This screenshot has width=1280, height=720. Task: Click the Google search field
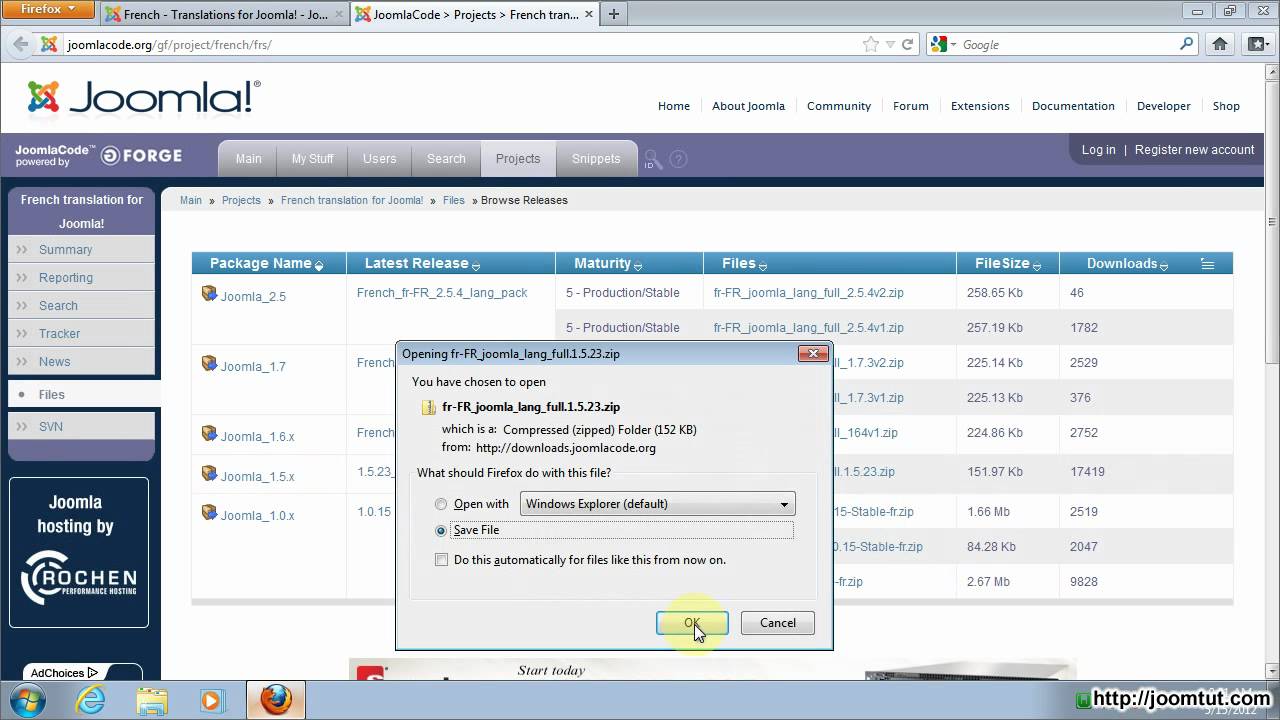(1068, 44)
